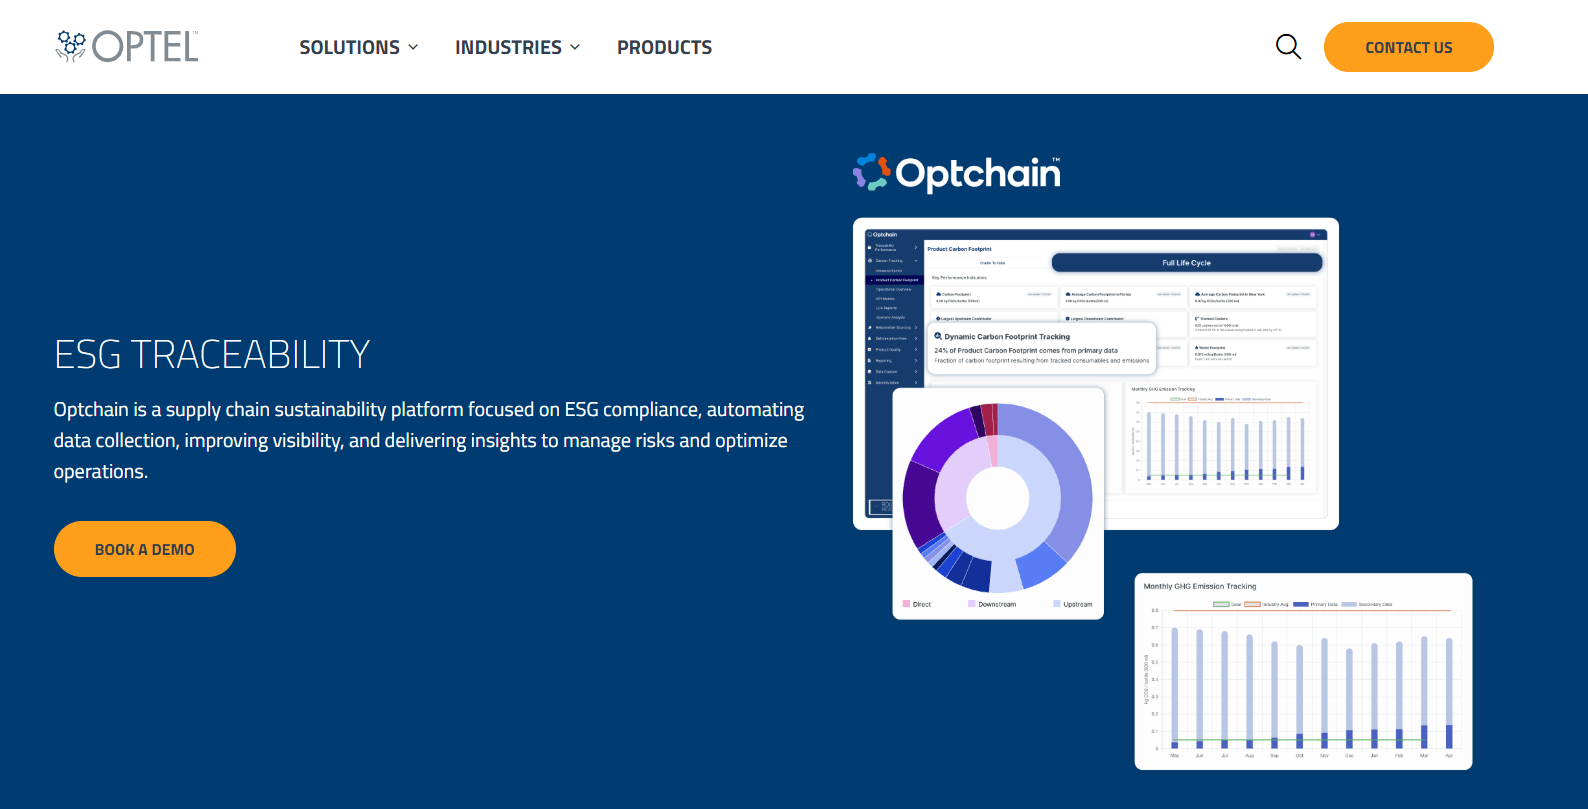Image resolution: width=1588 pixels, height=809 pixels.
Task: Click the ESG TRACEABILITY heading
Action: [x=212, y=355]
